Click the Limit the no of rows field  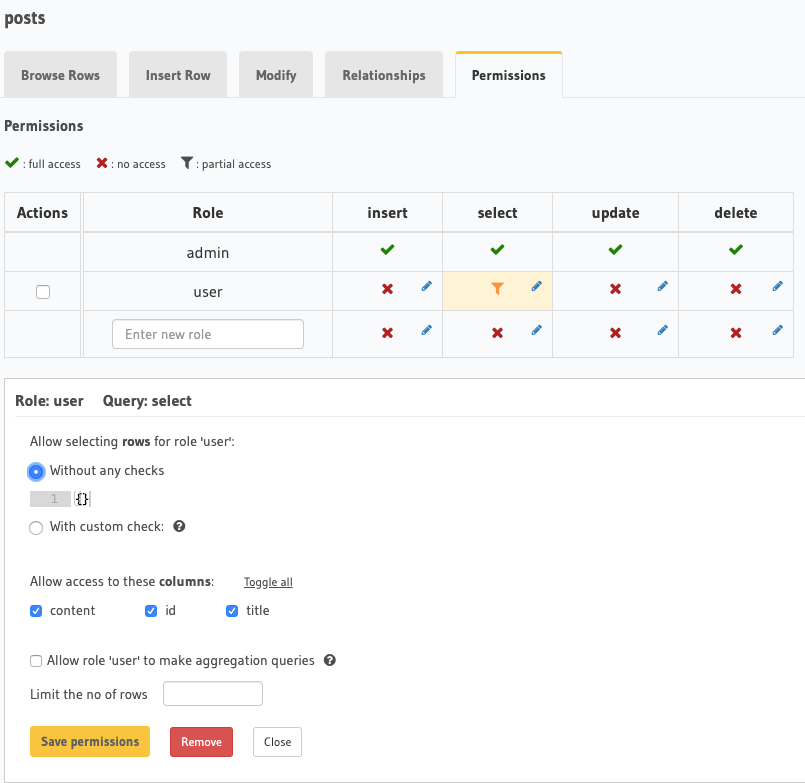pyautogui.click(x=213, y=694)
